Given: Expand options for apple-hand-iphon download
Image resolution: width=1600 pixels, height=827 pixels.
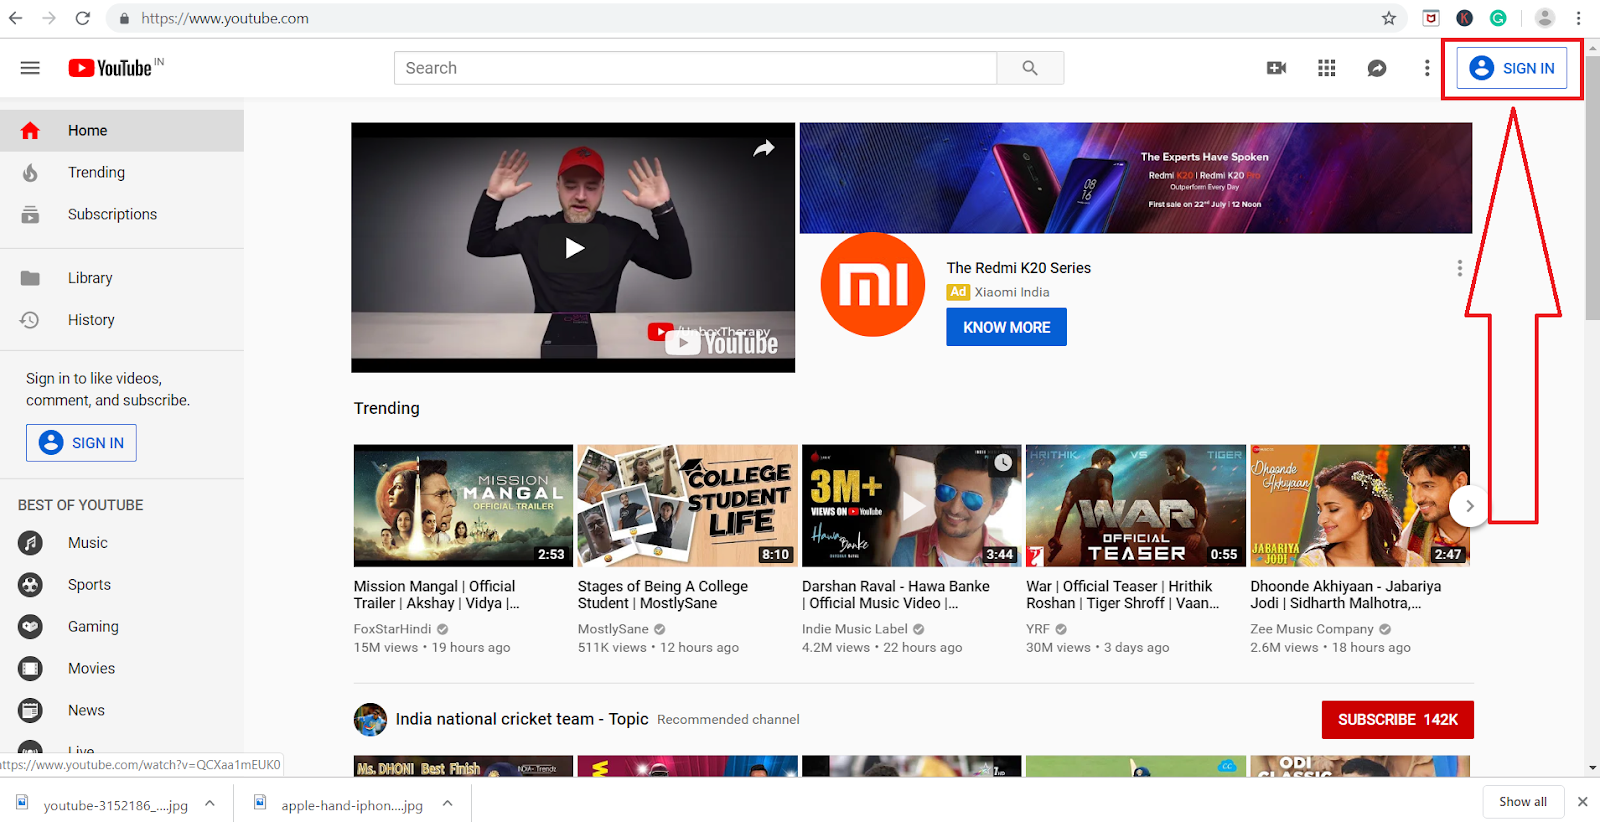Looking at the screenshot, I should [x=448, y=803].
